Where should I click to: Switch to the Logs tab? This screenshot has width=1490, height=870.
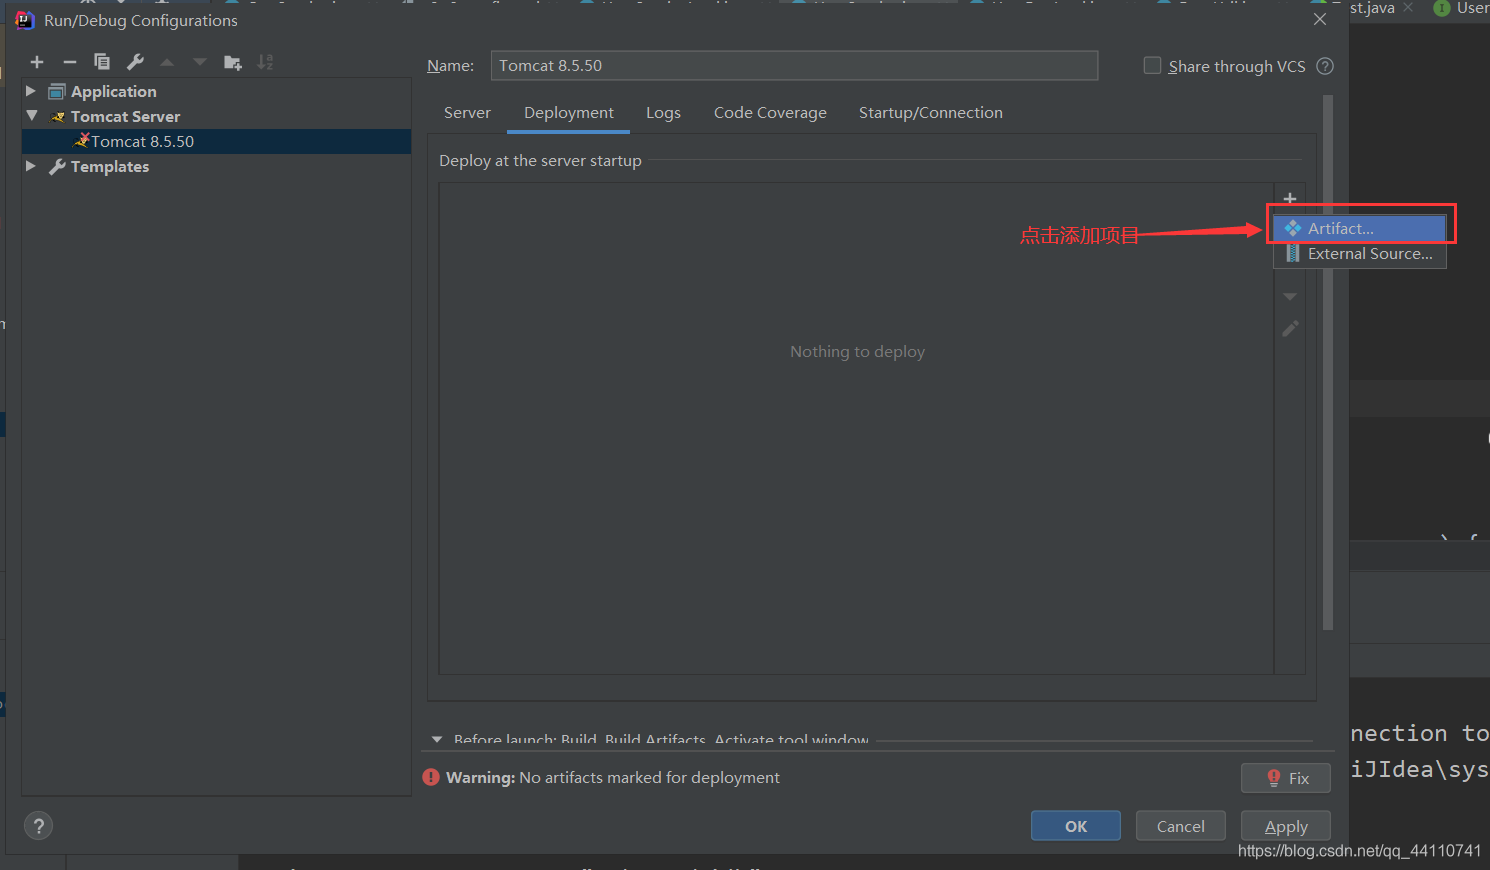point(663,112)
